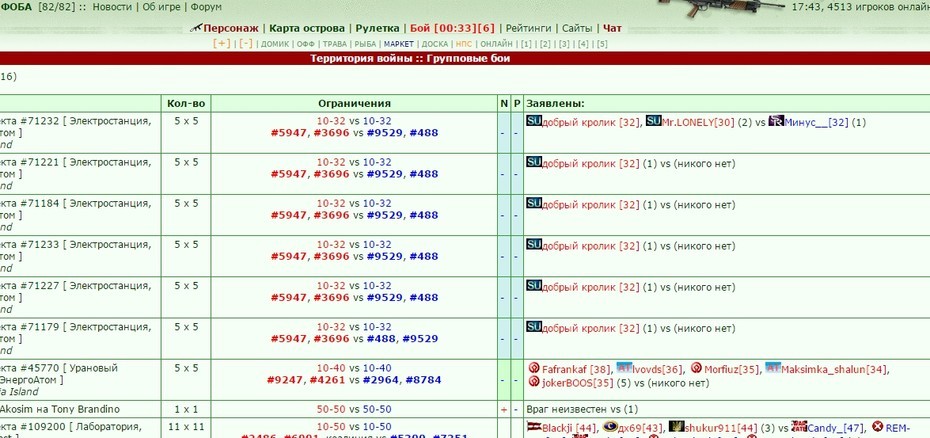
Task: Open Новости in top menu
Action: coord(113,7)
